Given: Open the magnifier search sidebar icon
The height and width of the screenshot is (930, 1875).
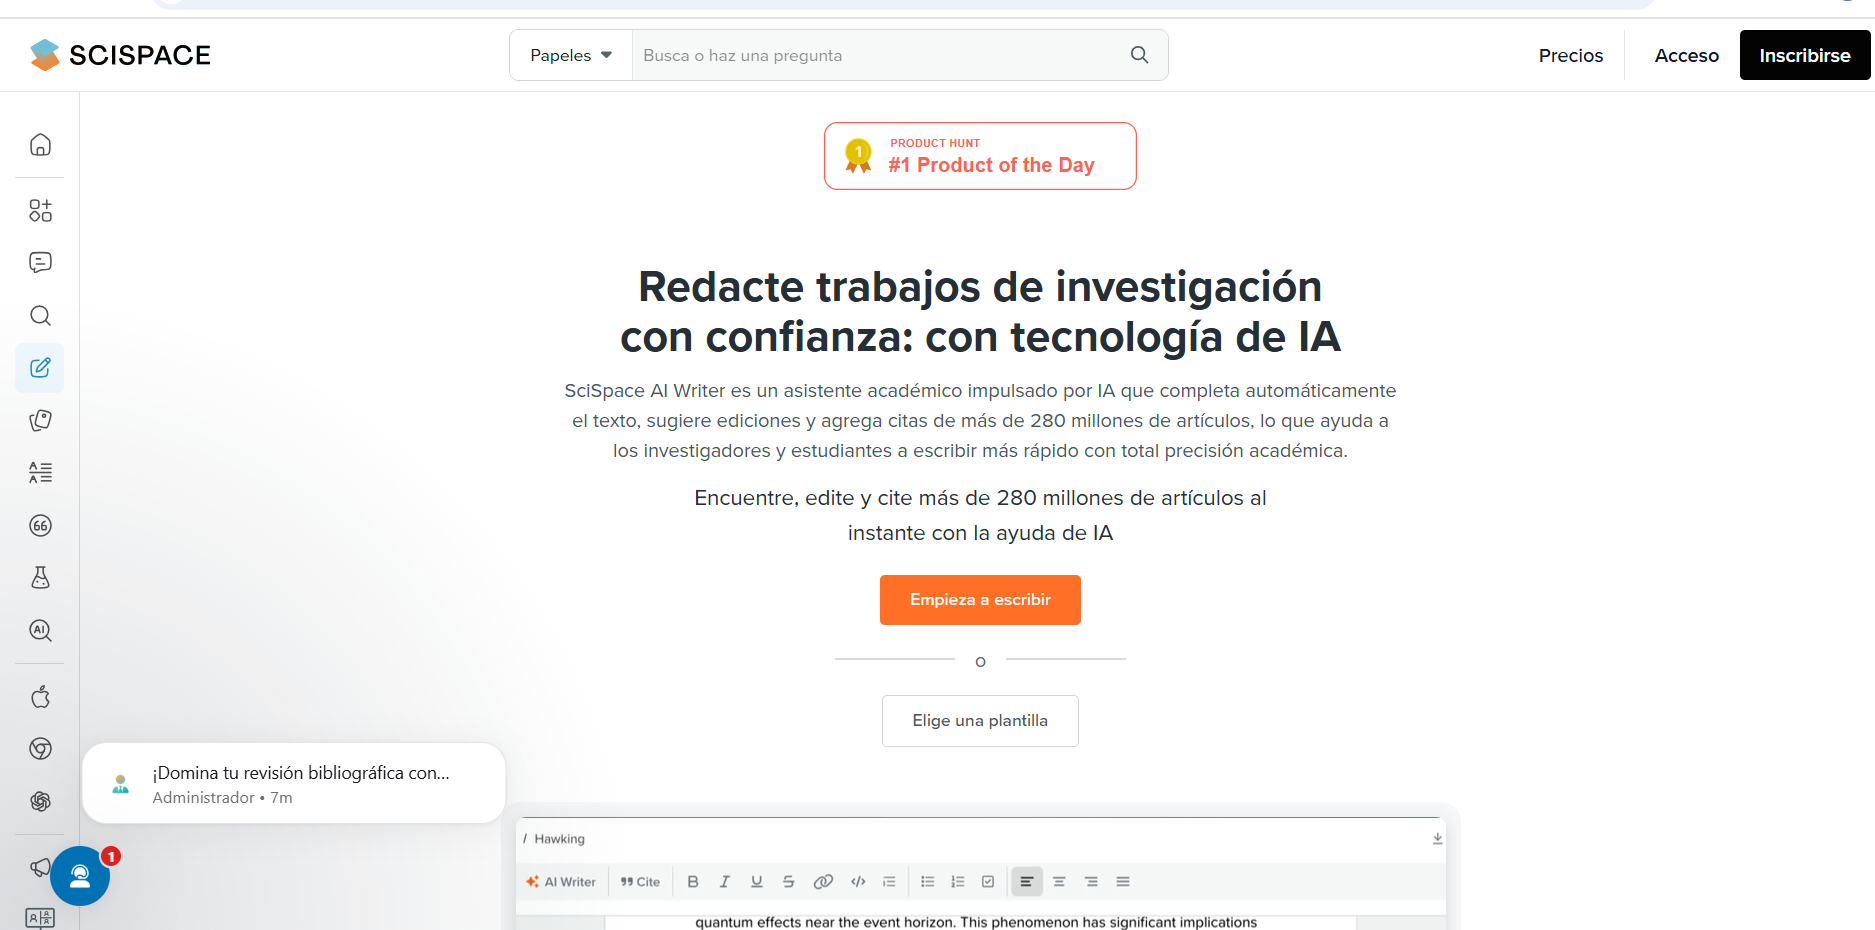Looking at the screenshot, I should [40, 316].
